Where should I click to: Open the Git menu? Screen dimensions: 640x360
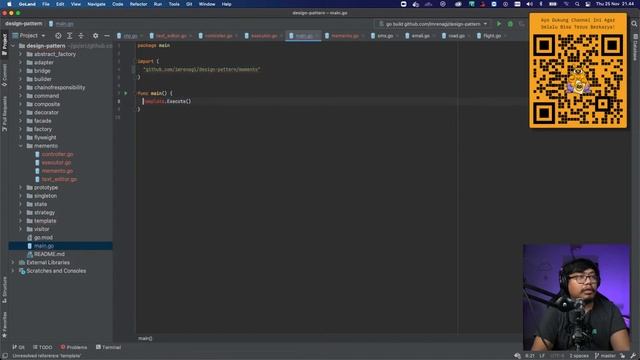189,4
